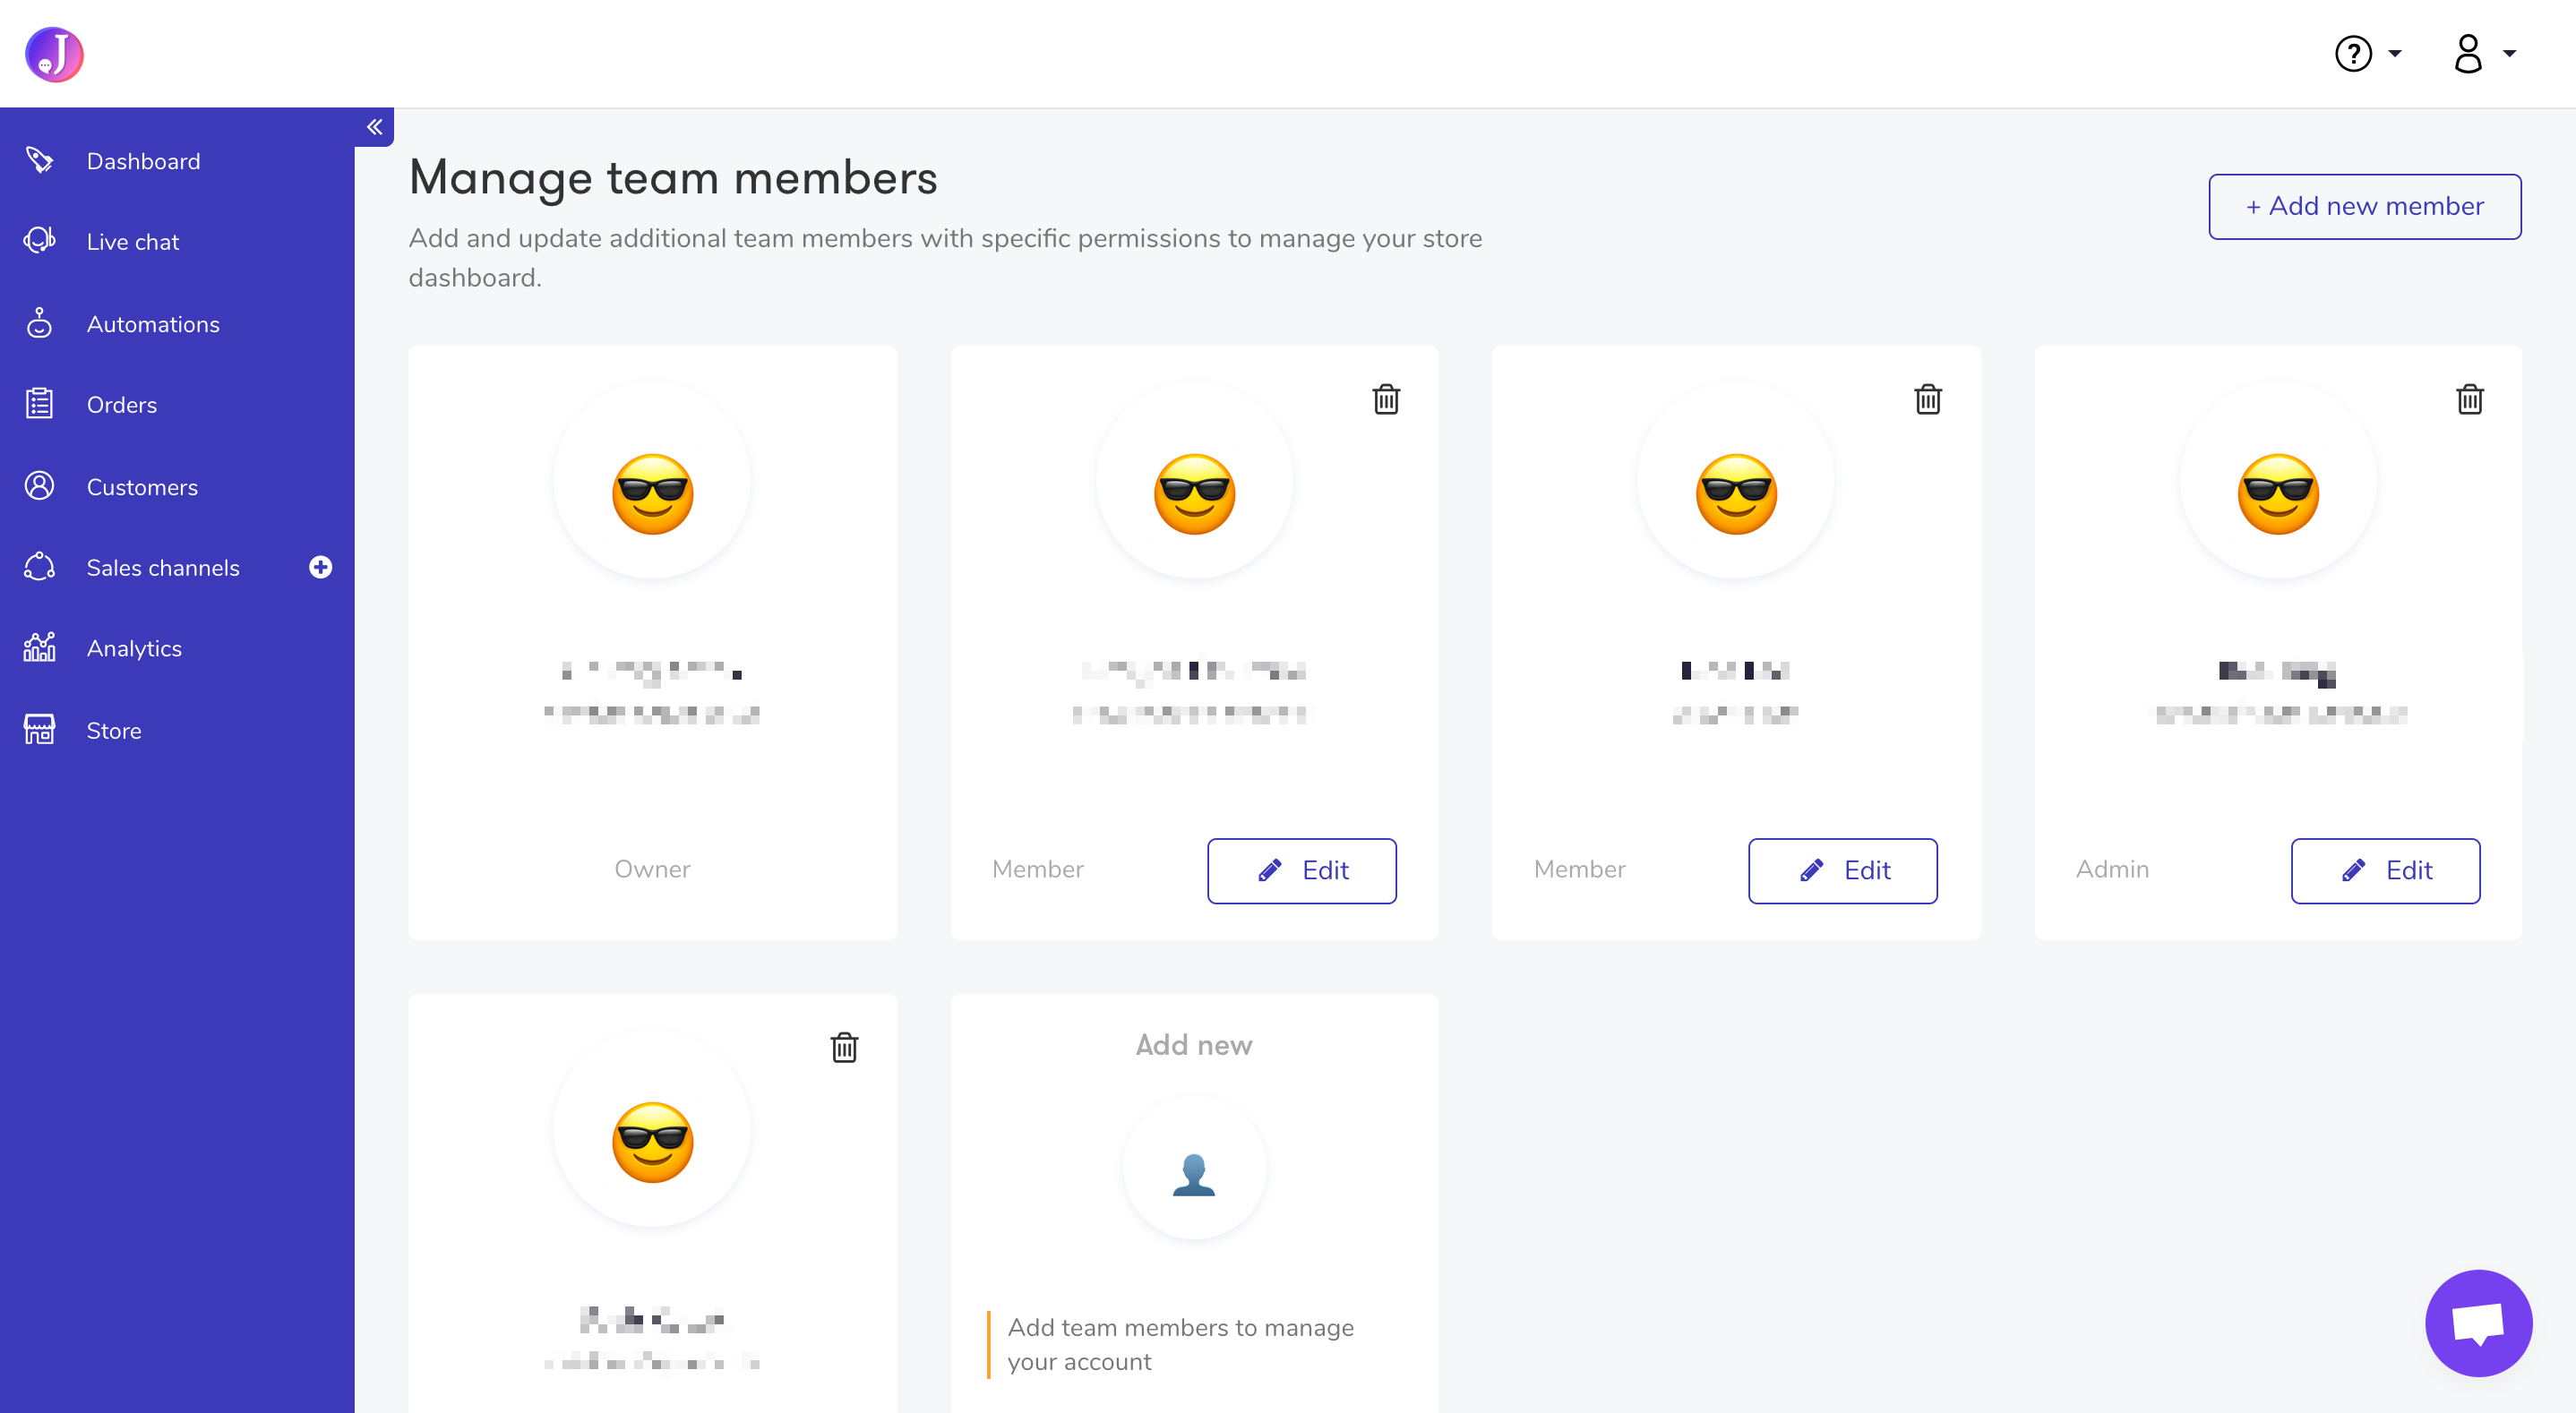Open Sales channels menu item
Screen dimensions: 2576x1413
pyautogui.click(x=163, y=568)
